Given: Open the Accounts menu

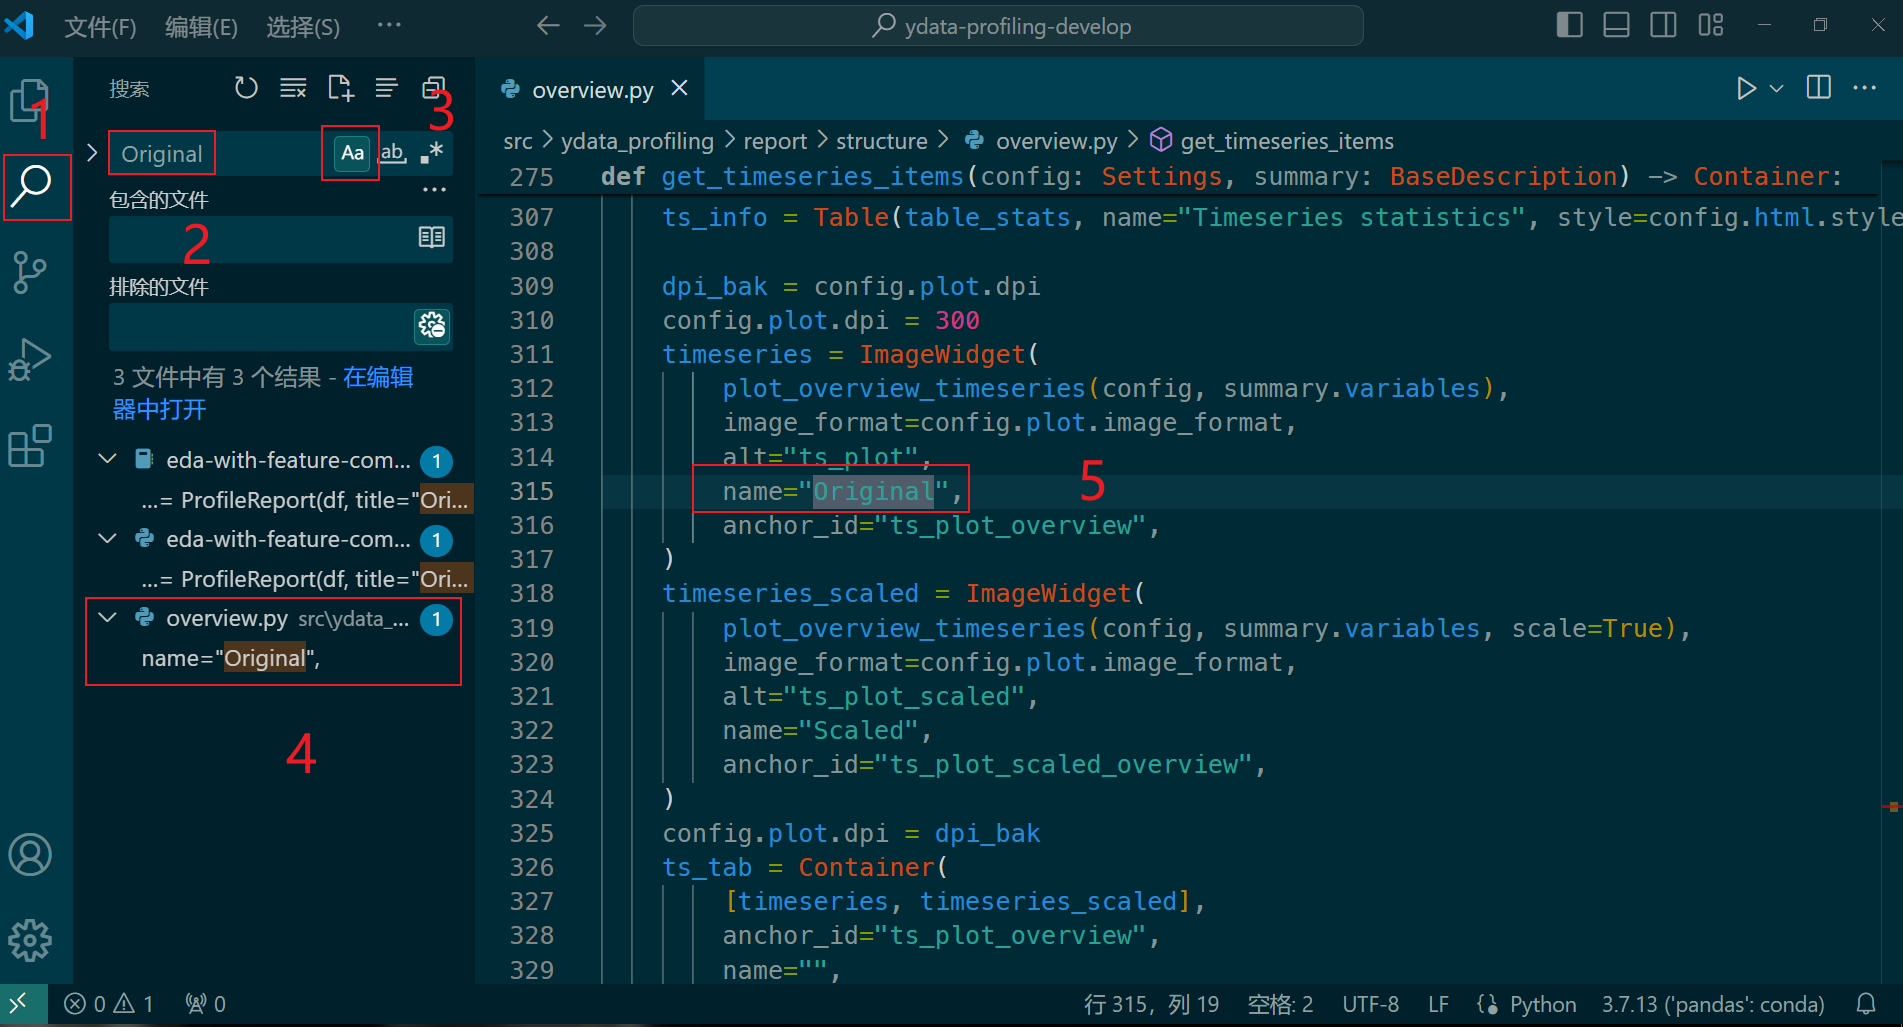Looking at the screenshot, I should (30, 855).
